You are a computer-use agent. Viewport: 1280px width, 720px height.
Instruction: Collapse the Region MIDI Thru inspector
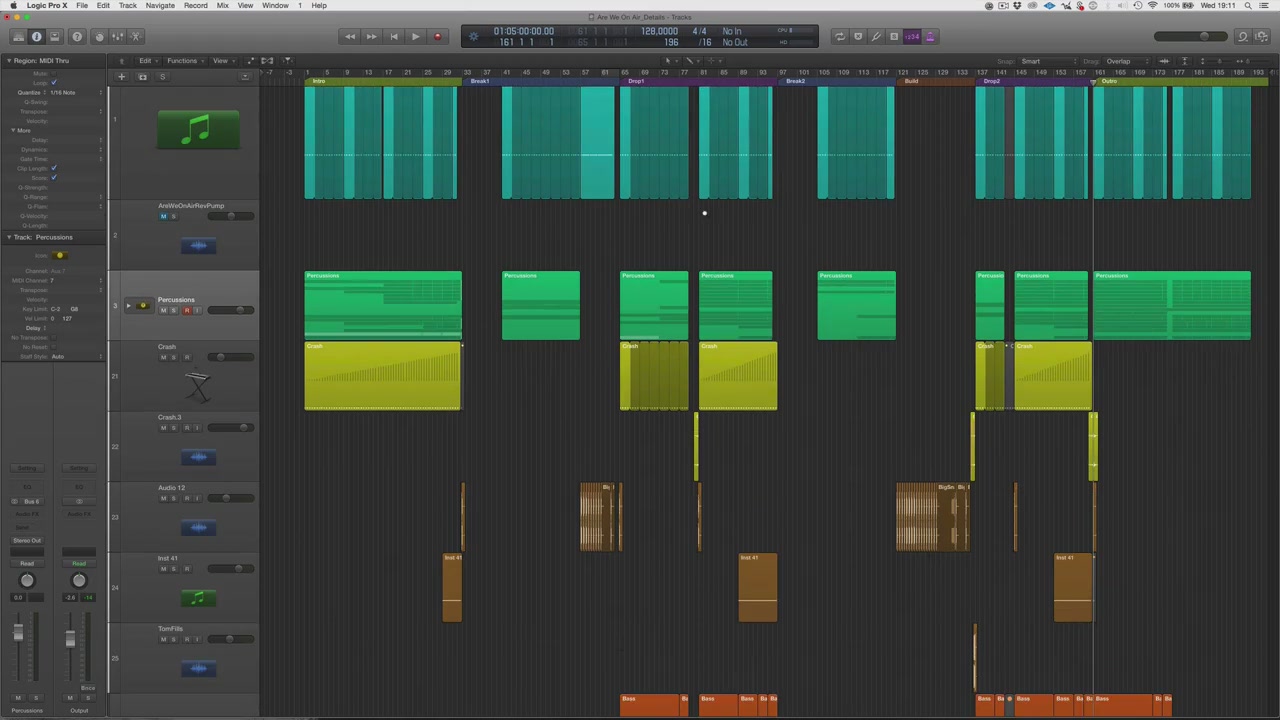pyautogui.click(x=8, y=61)
